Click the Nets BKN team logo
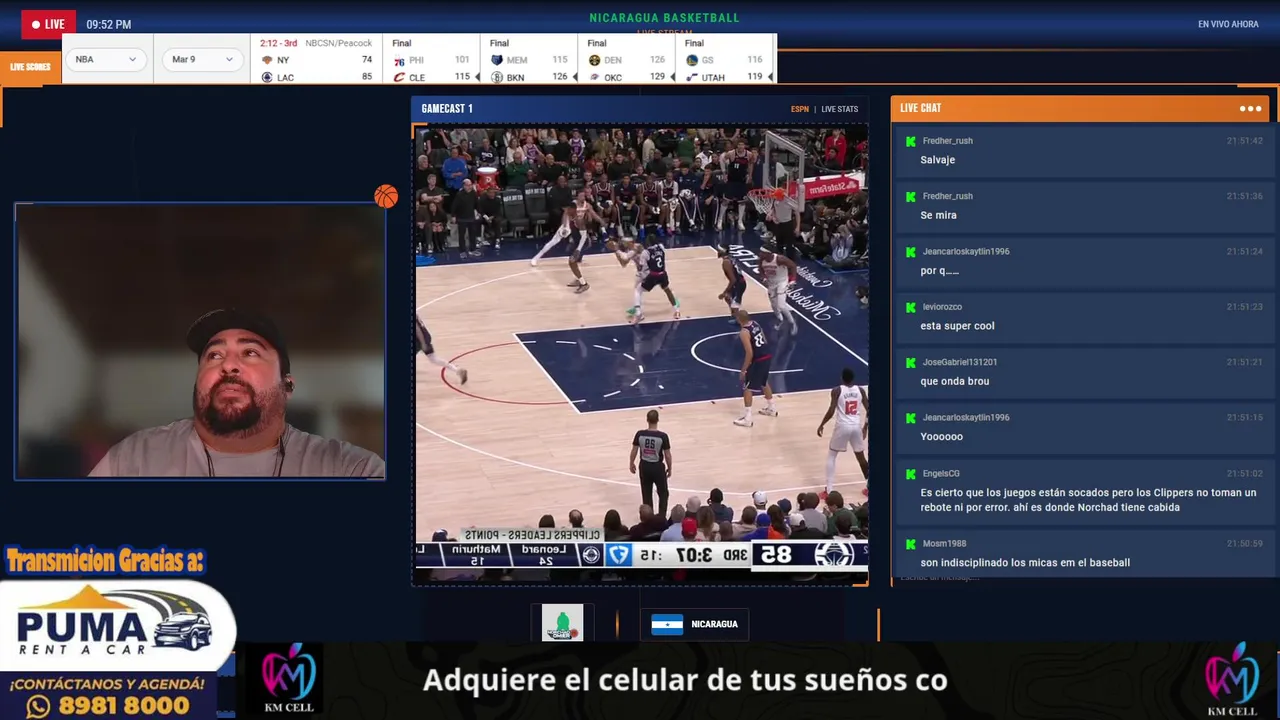Image resolution: width=1280 pixels, height=720 pixels. click(x=497, y=77)
